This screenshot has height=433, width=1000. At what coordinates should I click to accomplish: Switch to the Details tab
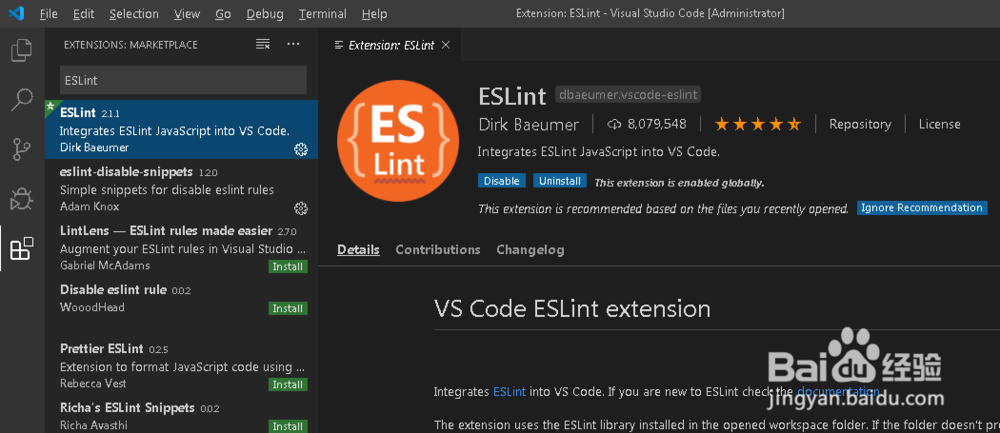(358, 249)
